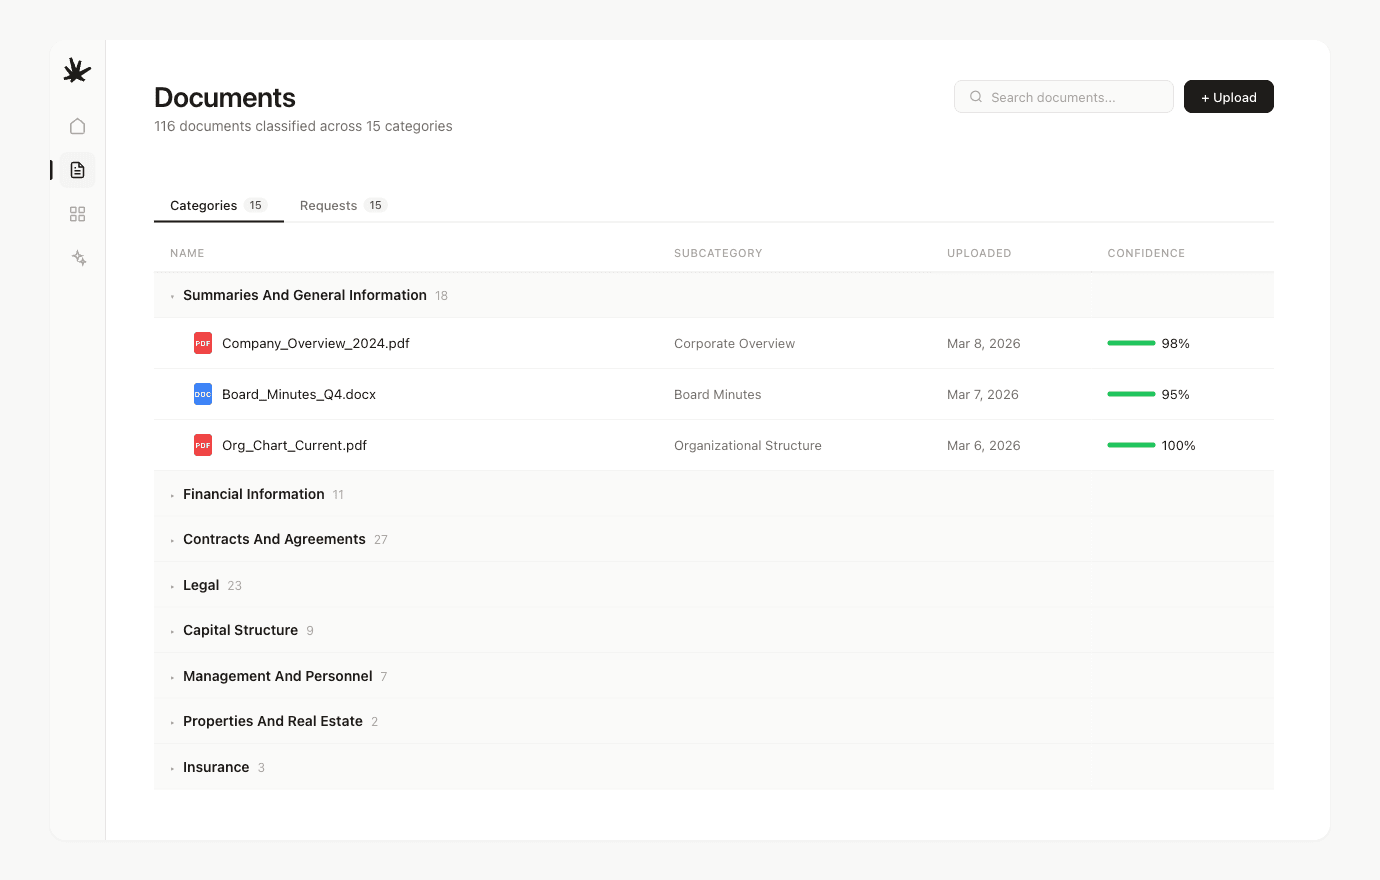The height and width of the screenshot is (880, 1380).
Task: Click the 98% confidence bar for Company_Overview_2024.pdf
Action: coord(1131,343)
